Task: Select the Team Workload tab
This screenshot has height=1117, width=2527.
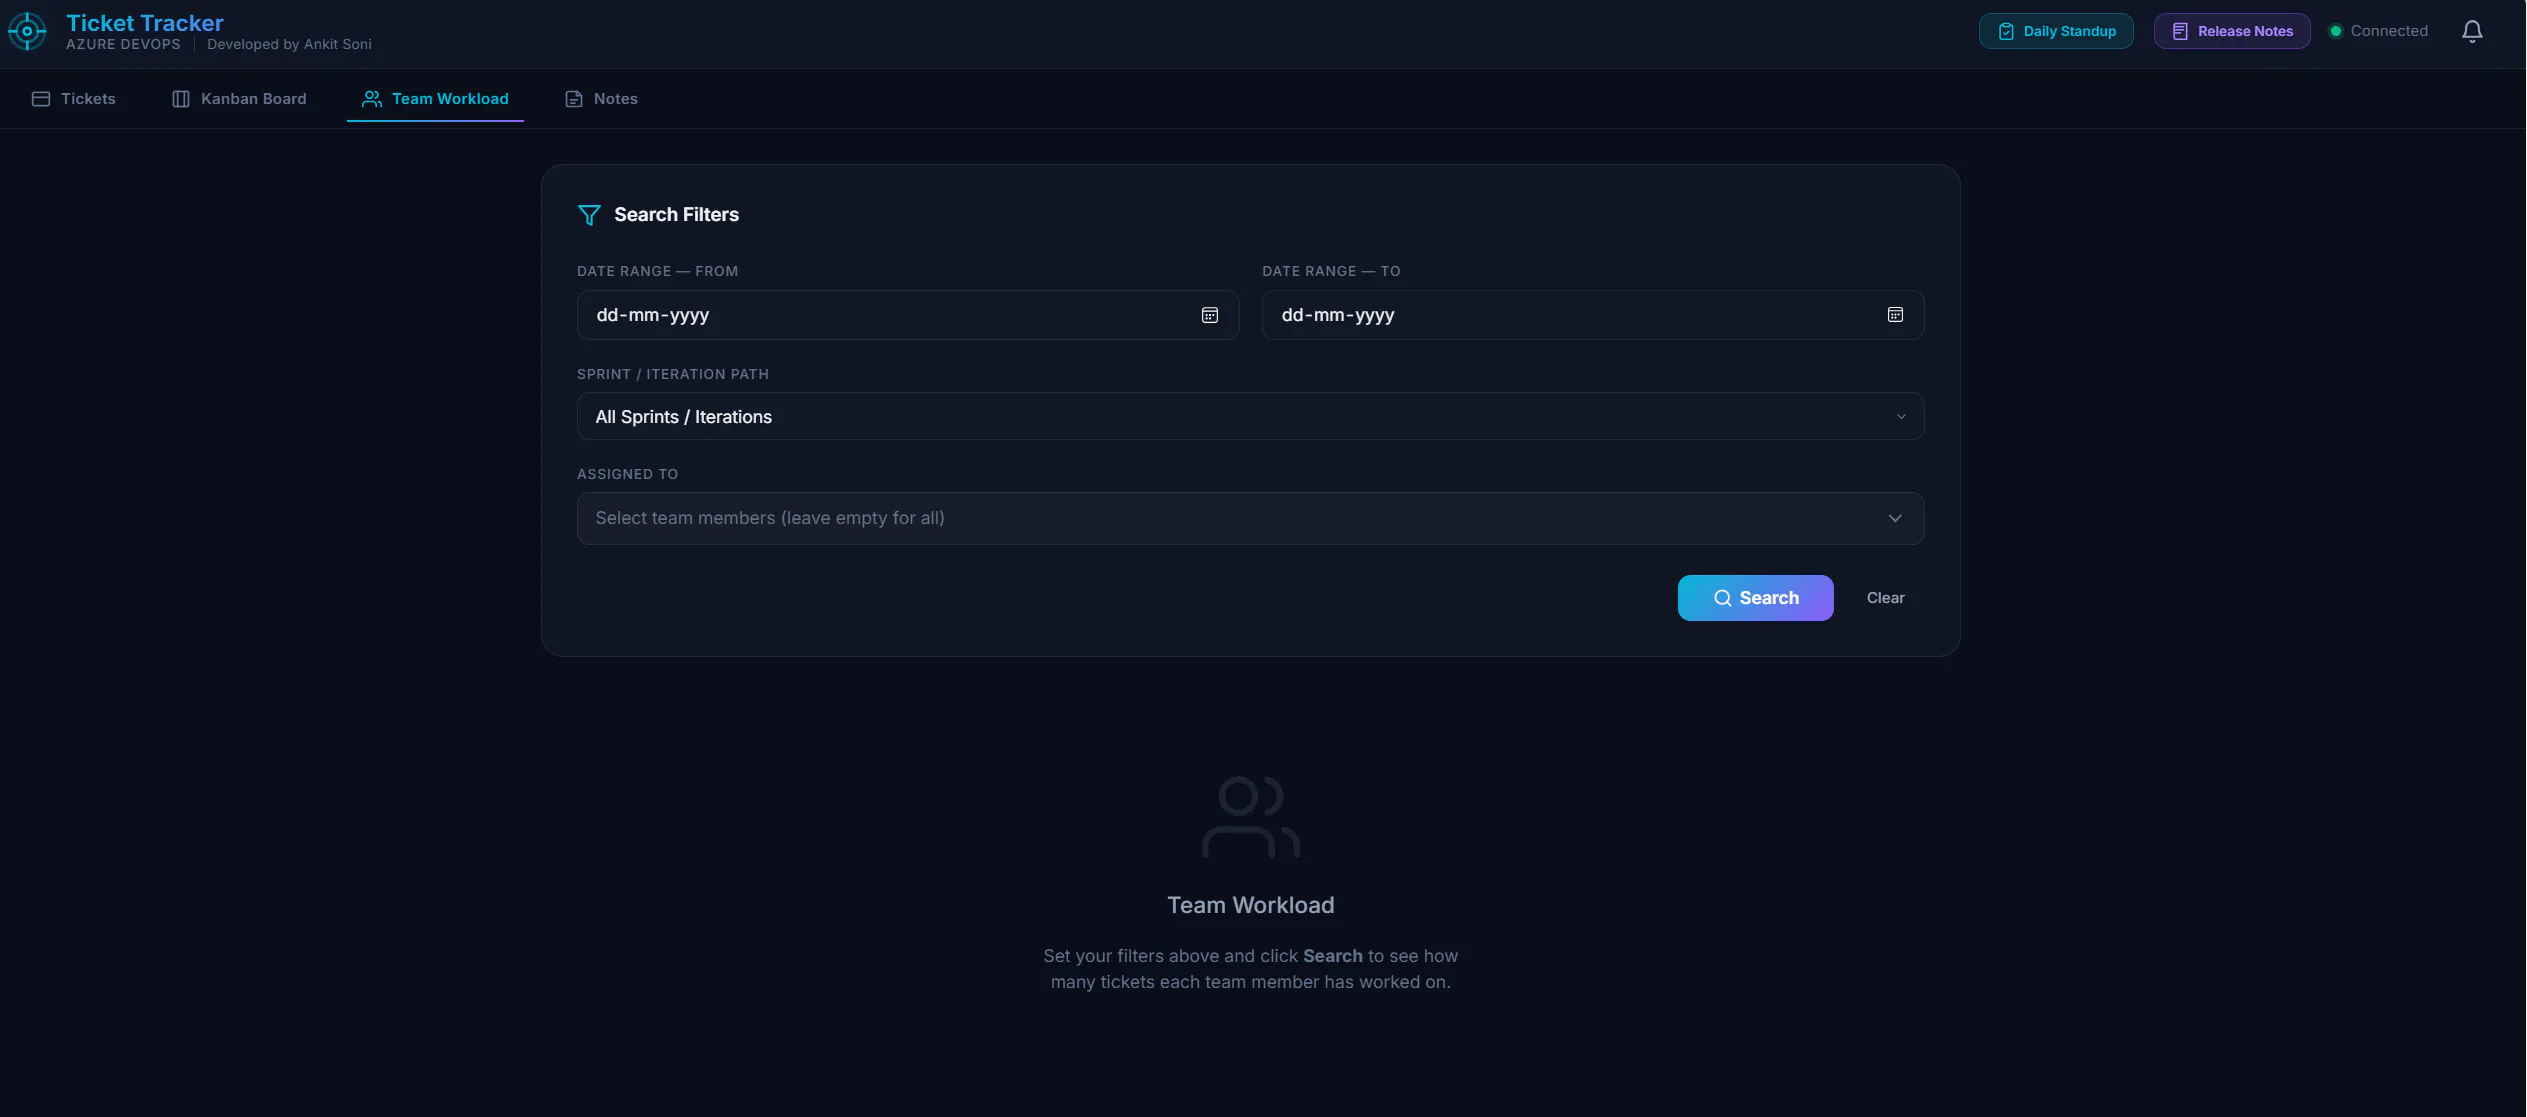Action: [x=435, y=99]
